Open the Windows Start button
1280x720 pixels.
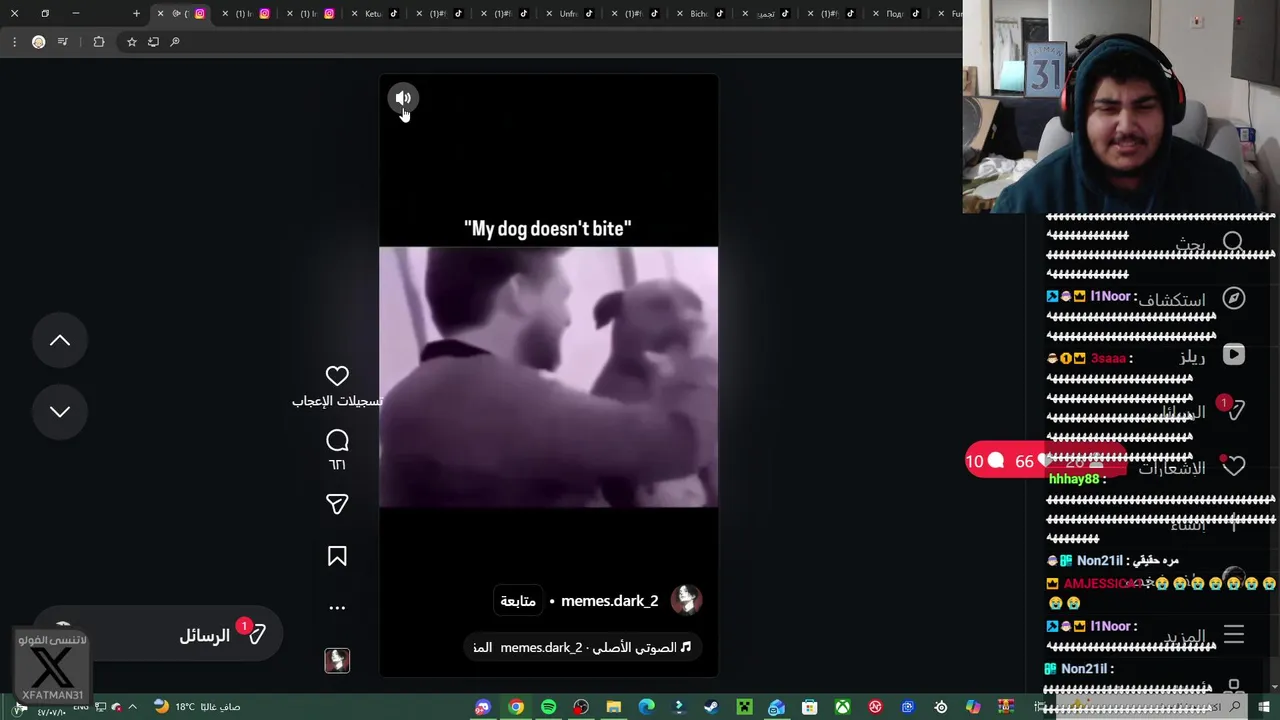click(1264, 707)
